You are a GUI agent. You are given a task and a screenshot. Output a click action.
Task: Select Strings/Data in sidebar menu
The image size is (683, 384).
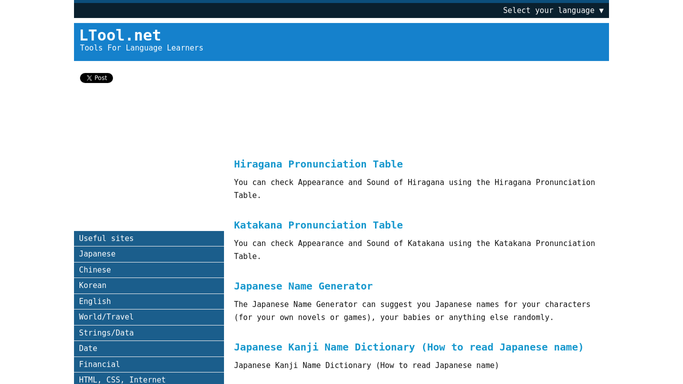[149, 333]
